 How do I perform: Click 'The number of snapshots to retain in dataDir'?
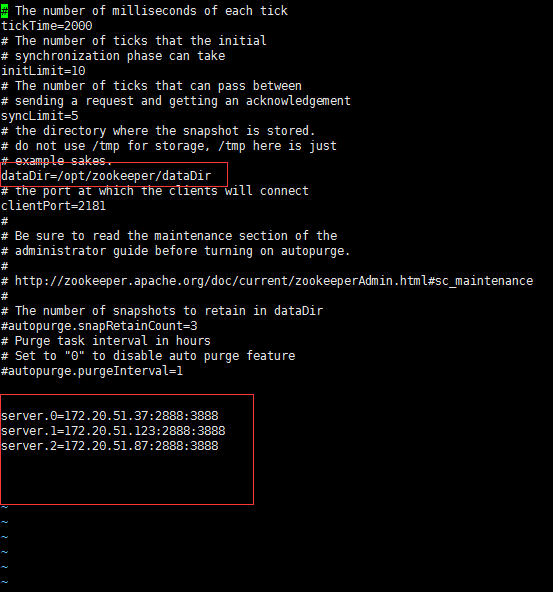pos(169,311)
